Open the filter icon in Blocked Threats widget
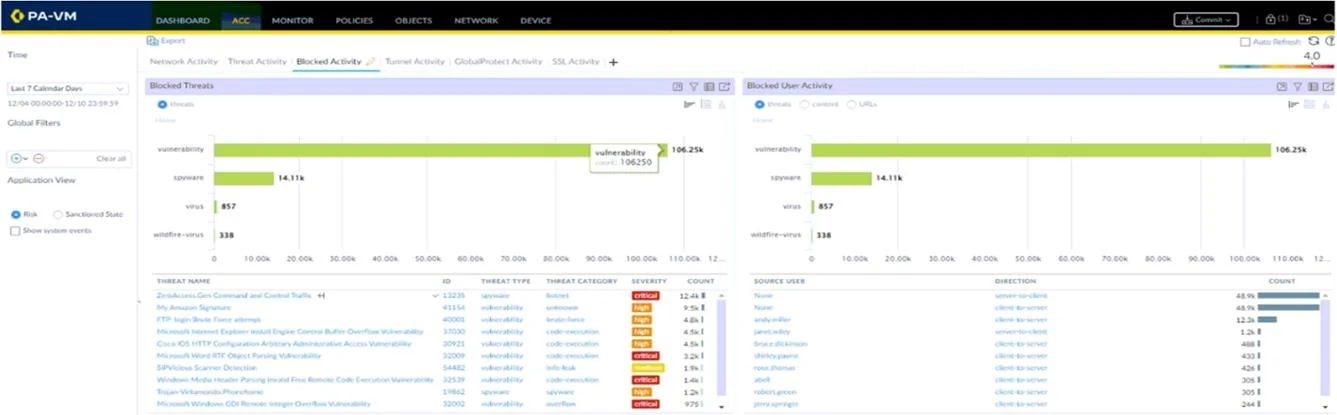Screen dimensions: 1337x415 (693, 87)
